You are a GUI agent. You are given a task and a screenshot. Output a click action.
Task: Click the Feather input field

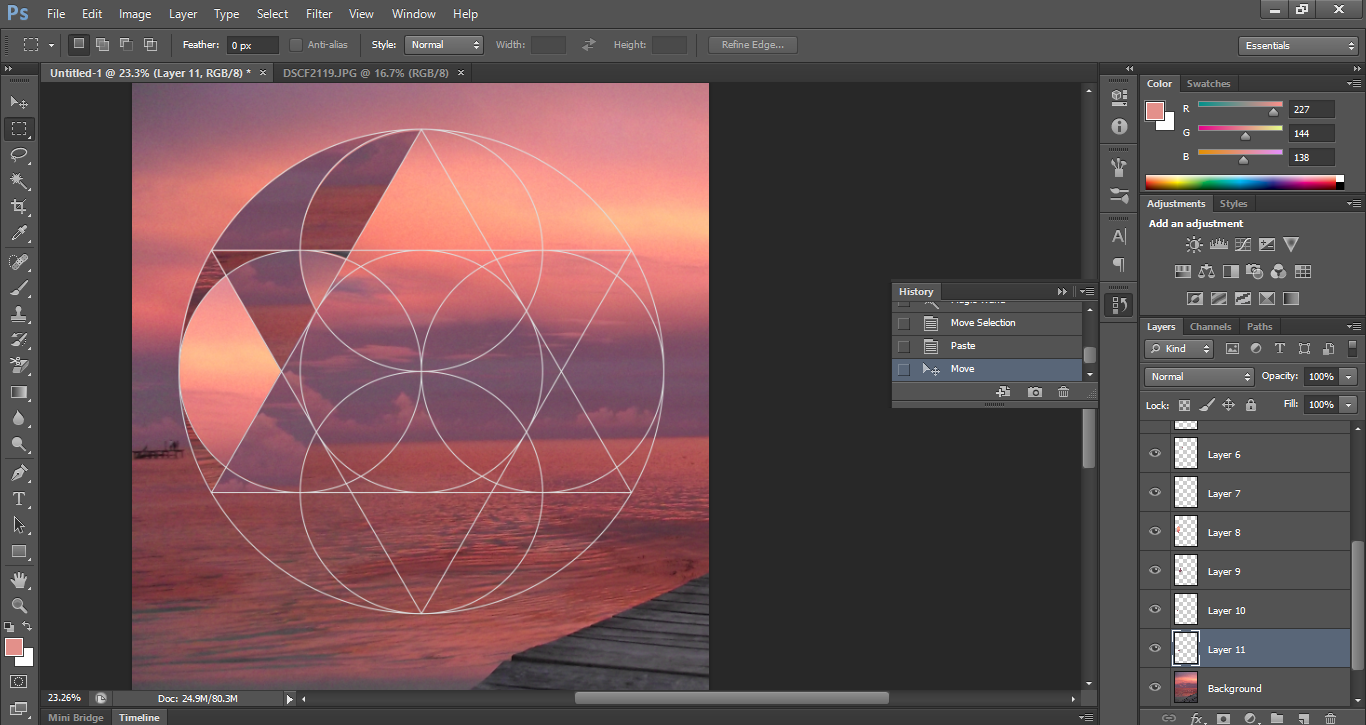click(253, 45)
